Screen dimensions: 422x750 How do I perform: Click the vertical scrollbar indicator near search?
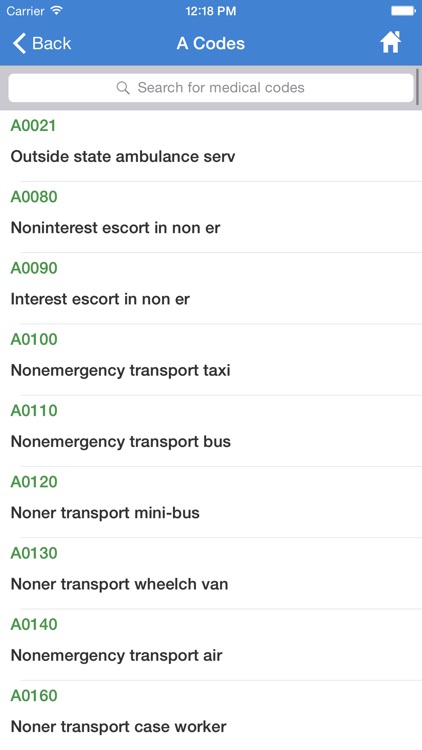point(418,87)
